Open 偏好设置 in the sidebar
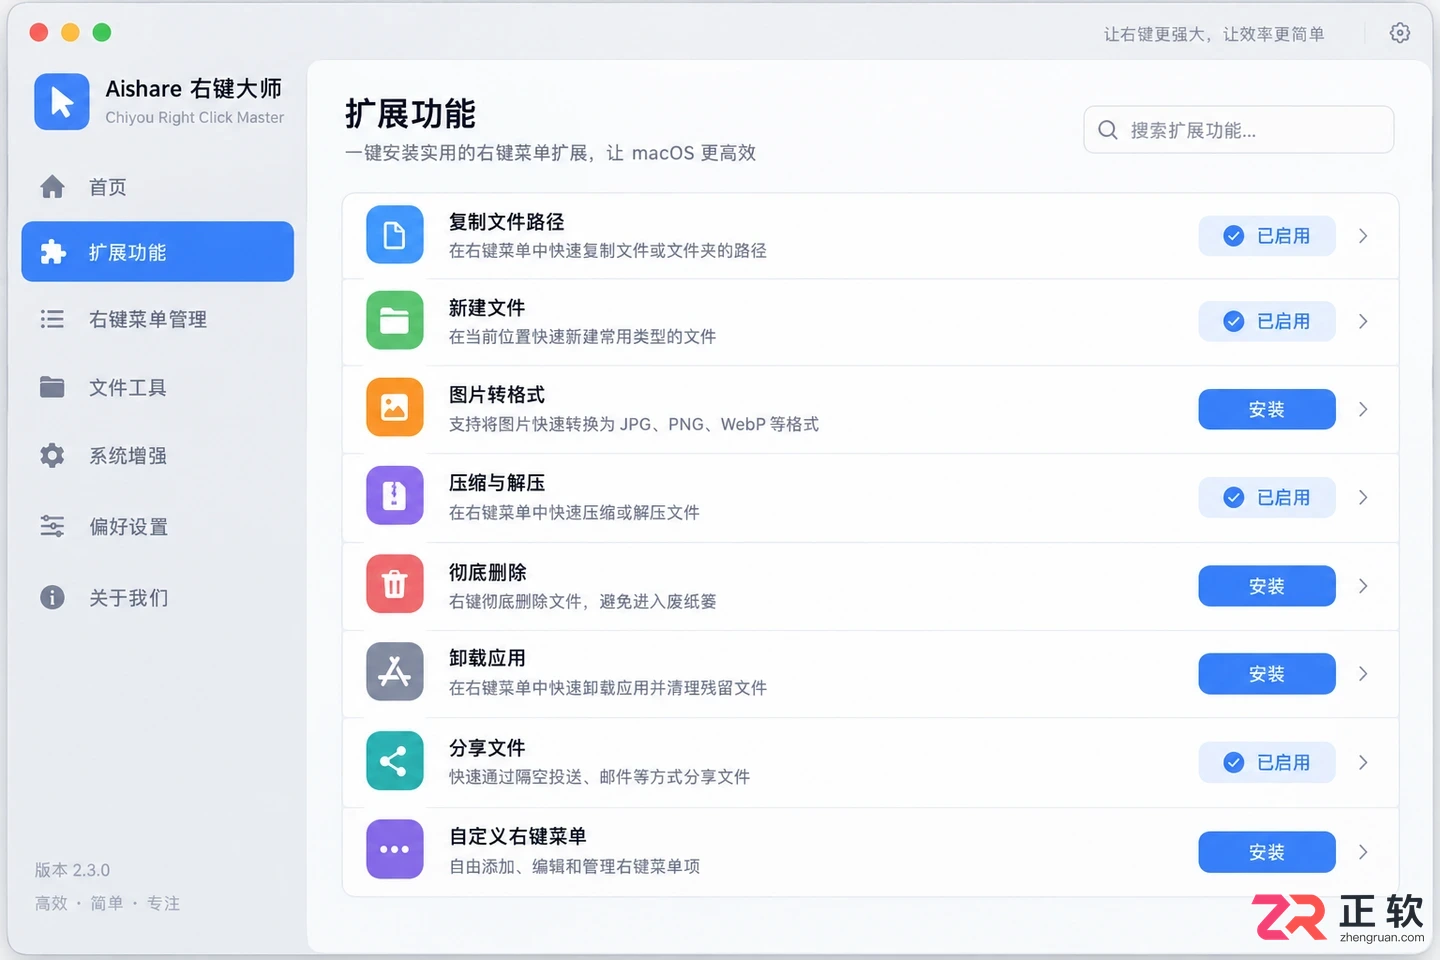 pyautogui.click(x=158, y=526)
